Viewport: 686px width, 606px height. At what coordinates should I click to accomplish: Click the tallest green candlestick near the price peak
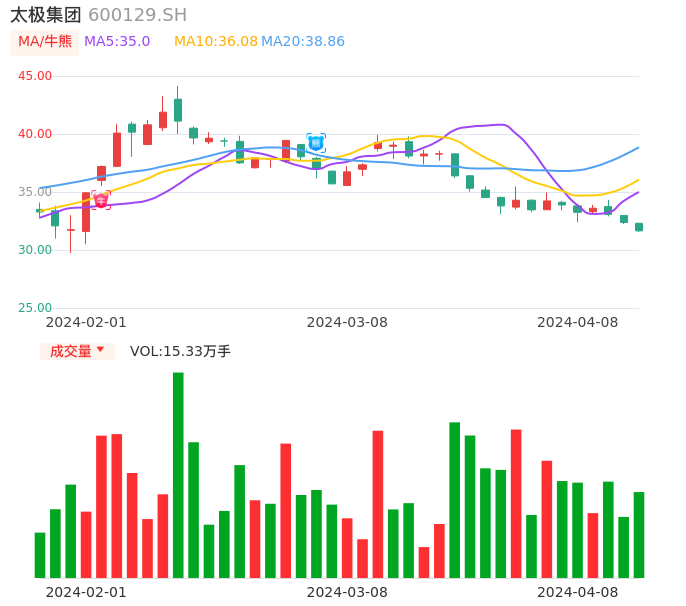pyautogui.click(x=178, y=109)
